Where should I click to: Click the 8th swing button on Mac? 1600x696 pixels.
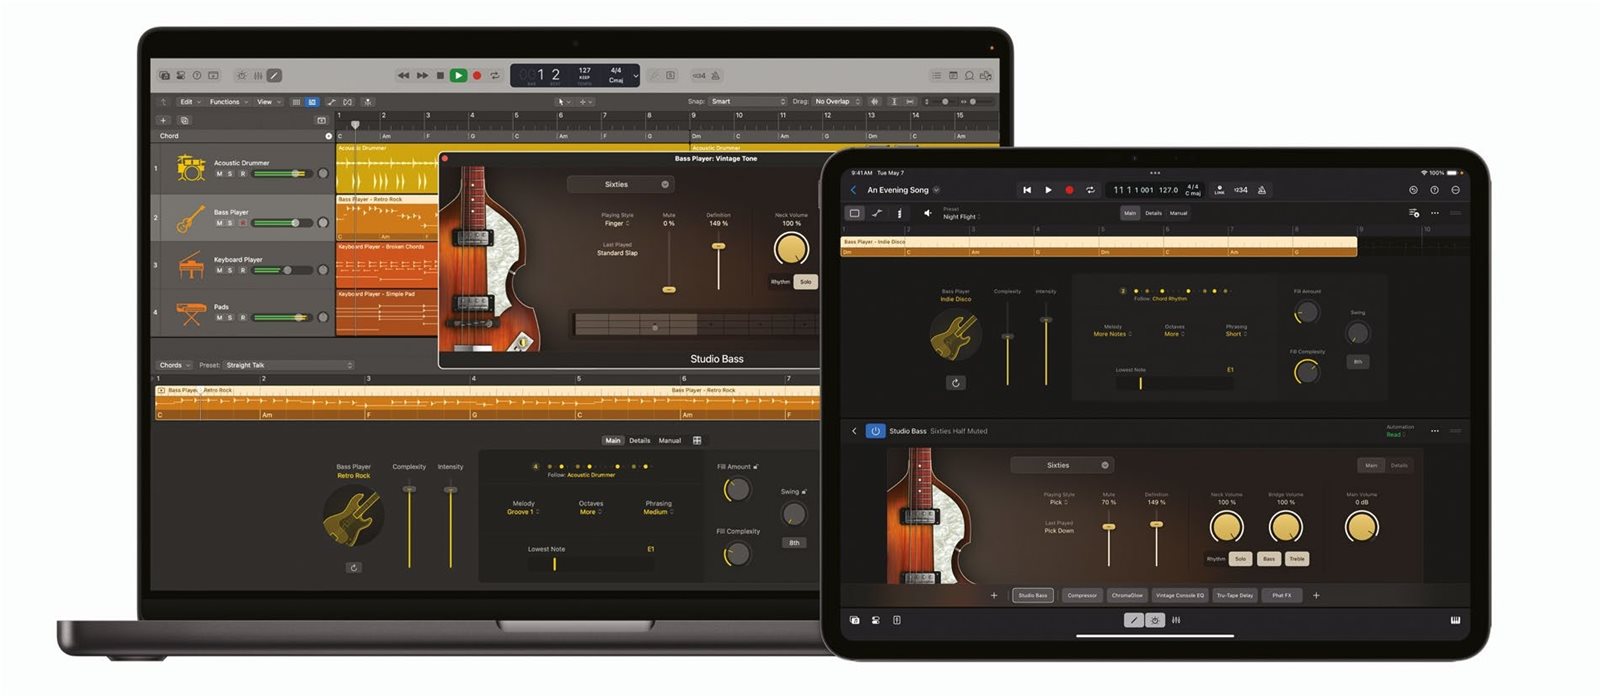794,543
